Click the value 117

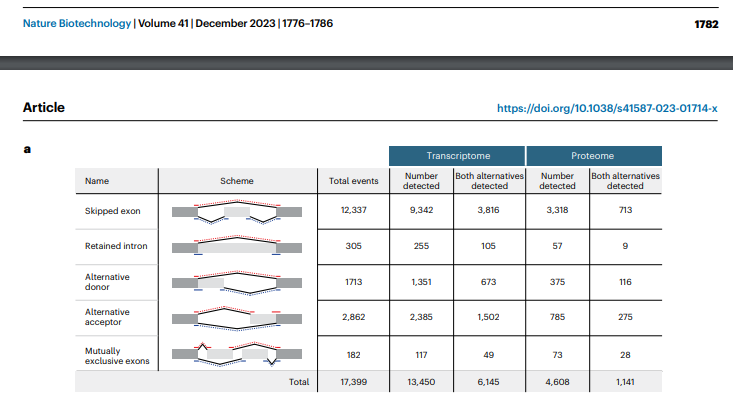pos(421,355)
